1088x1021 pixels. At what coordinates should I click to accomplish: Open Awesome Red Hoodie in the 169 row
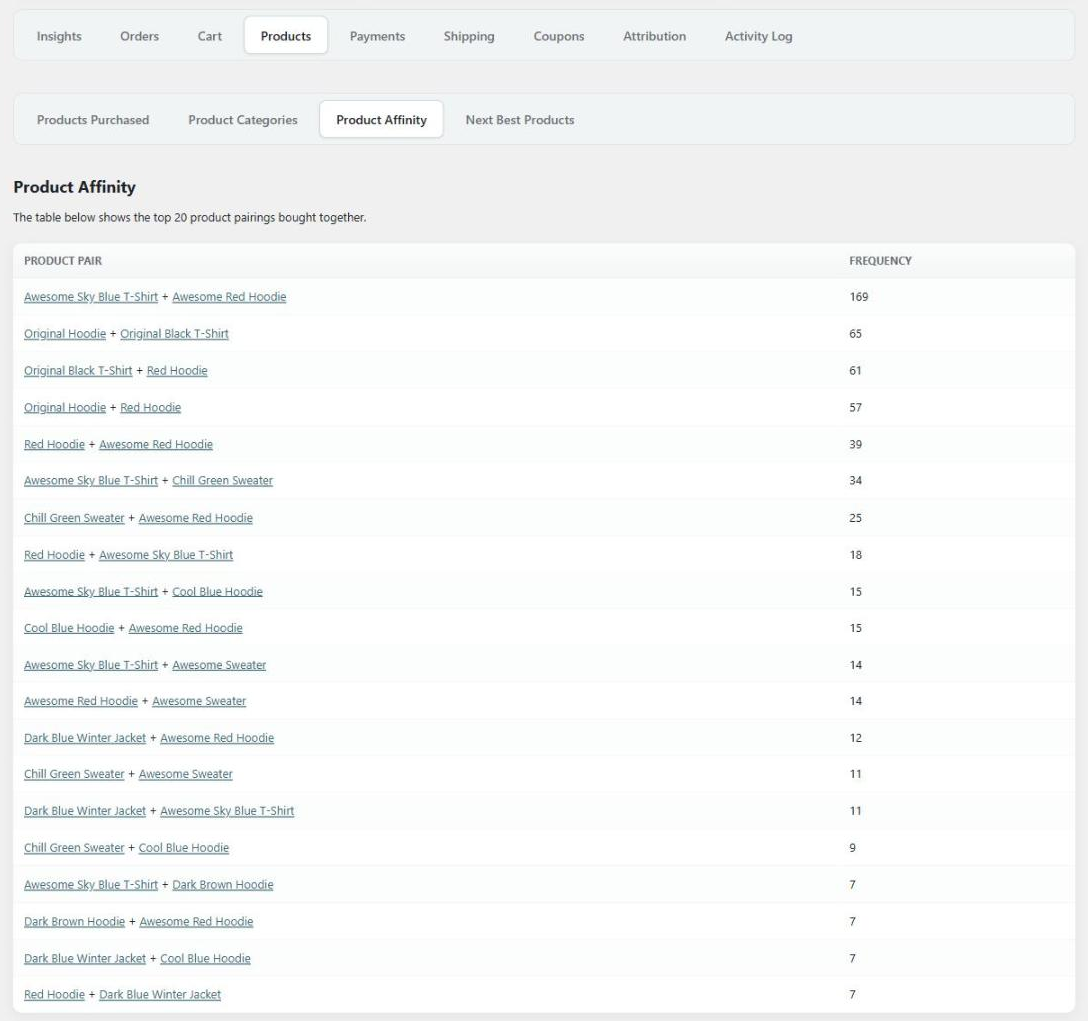(x=229, y=297)
